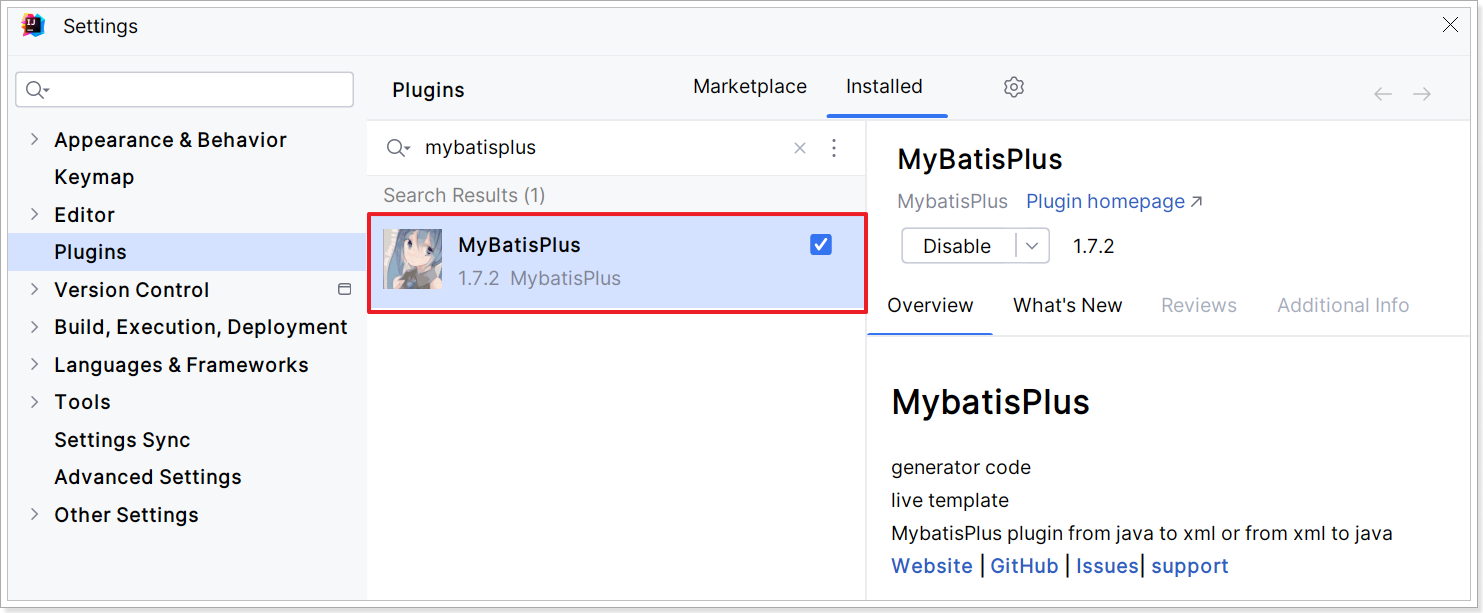1483x613 pixels.
Task: Uncheck the MyBatisPlus enabled checkbox
Action: 821,245
